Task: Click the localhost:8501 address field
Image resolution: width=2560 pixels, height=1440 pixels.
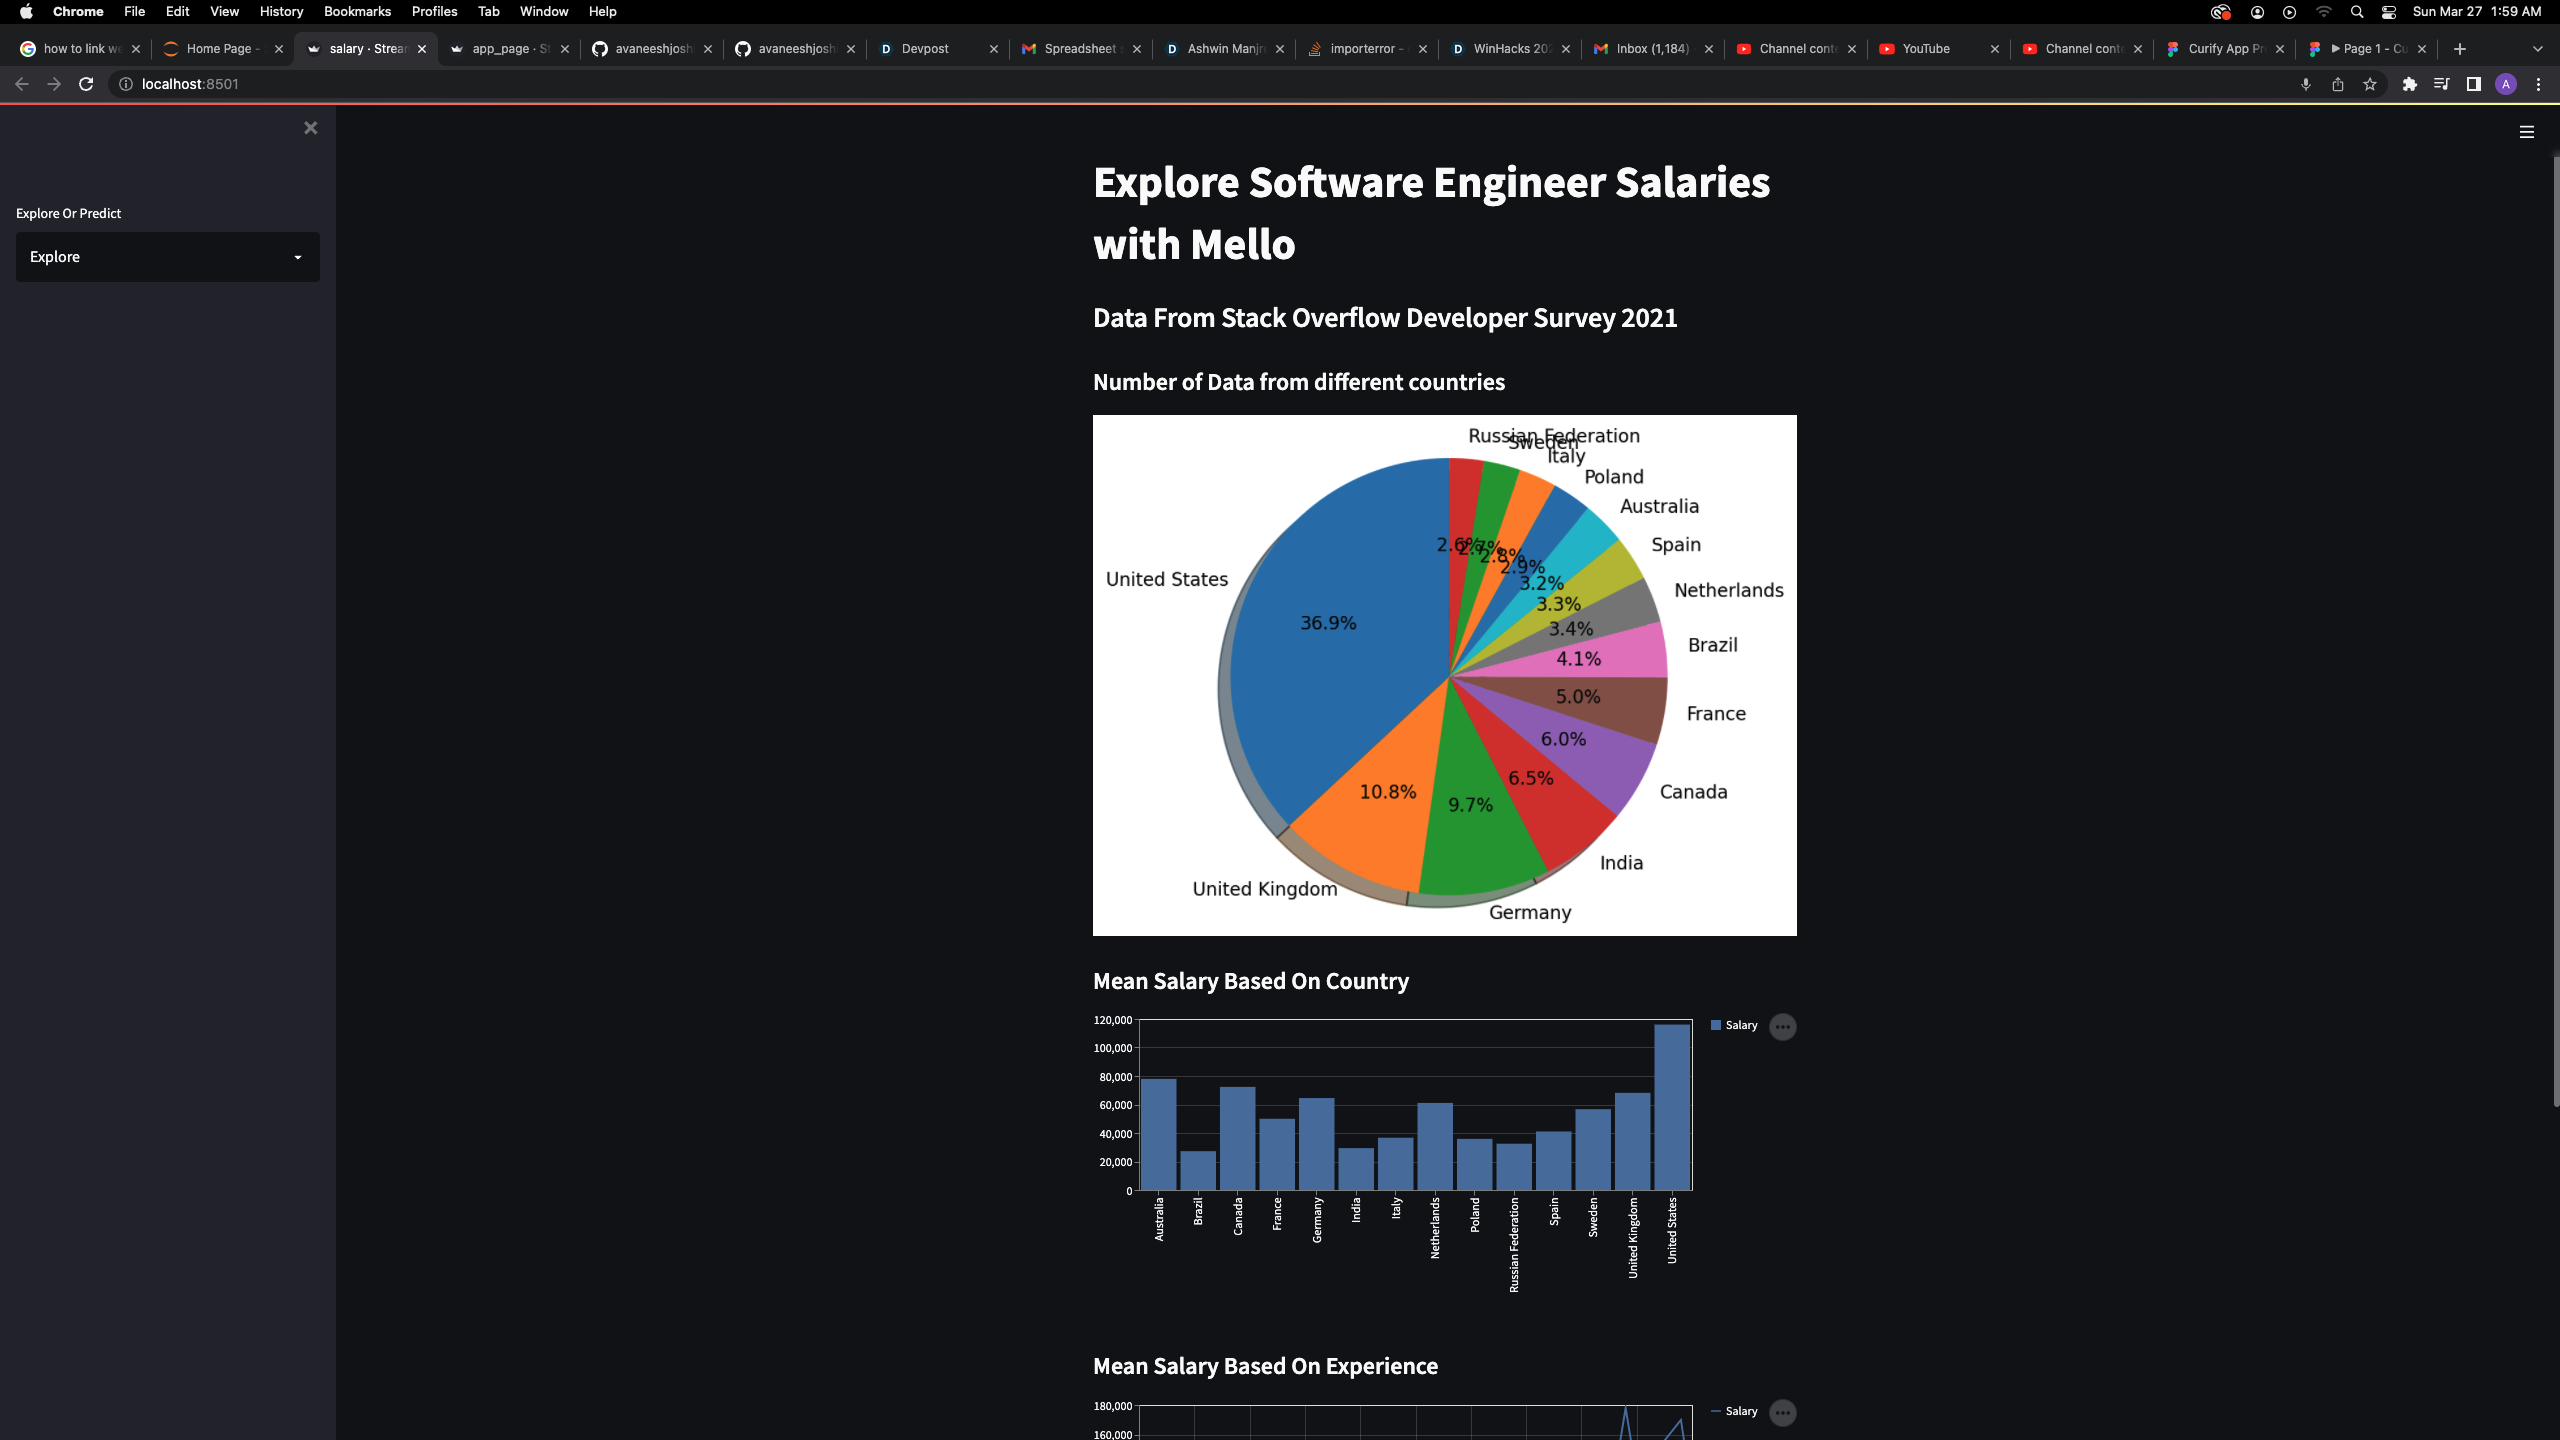Action: [x=190, y=84]
